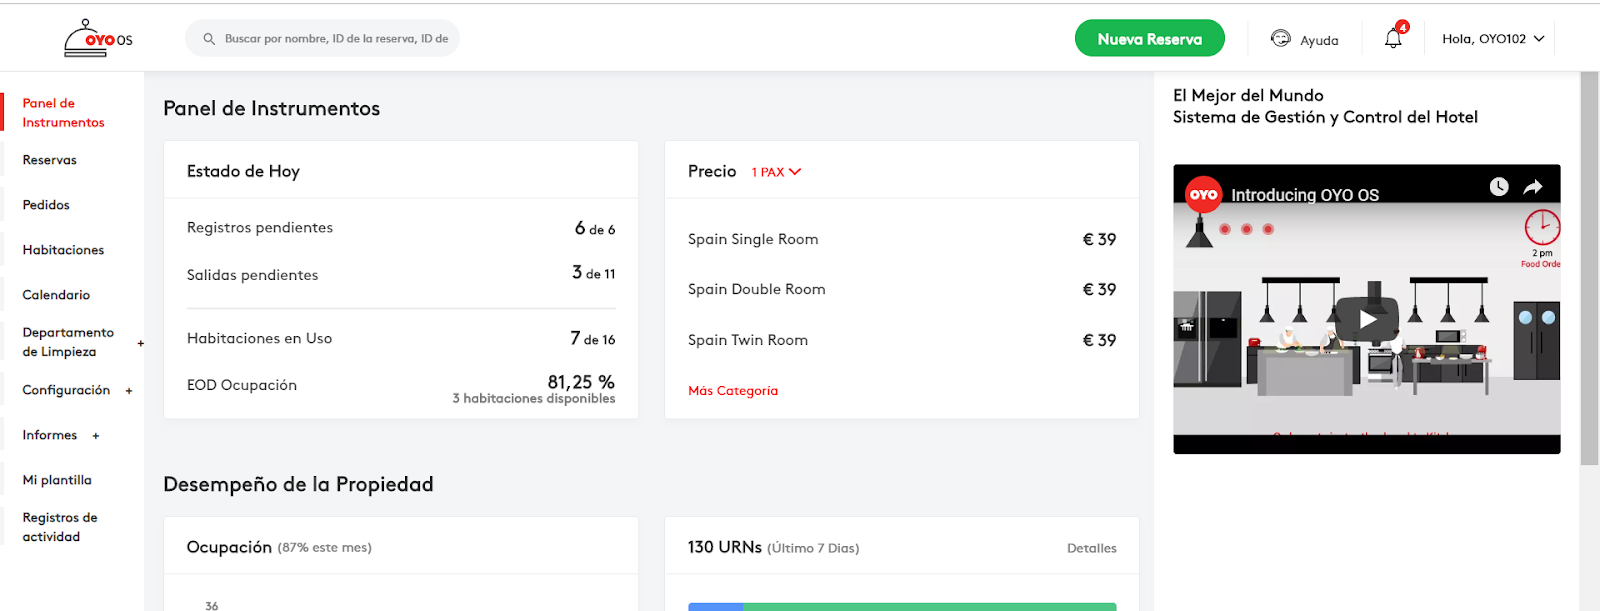
Task: Click the Desempeño de la Propiedad heading
Action: click(298, 484)
